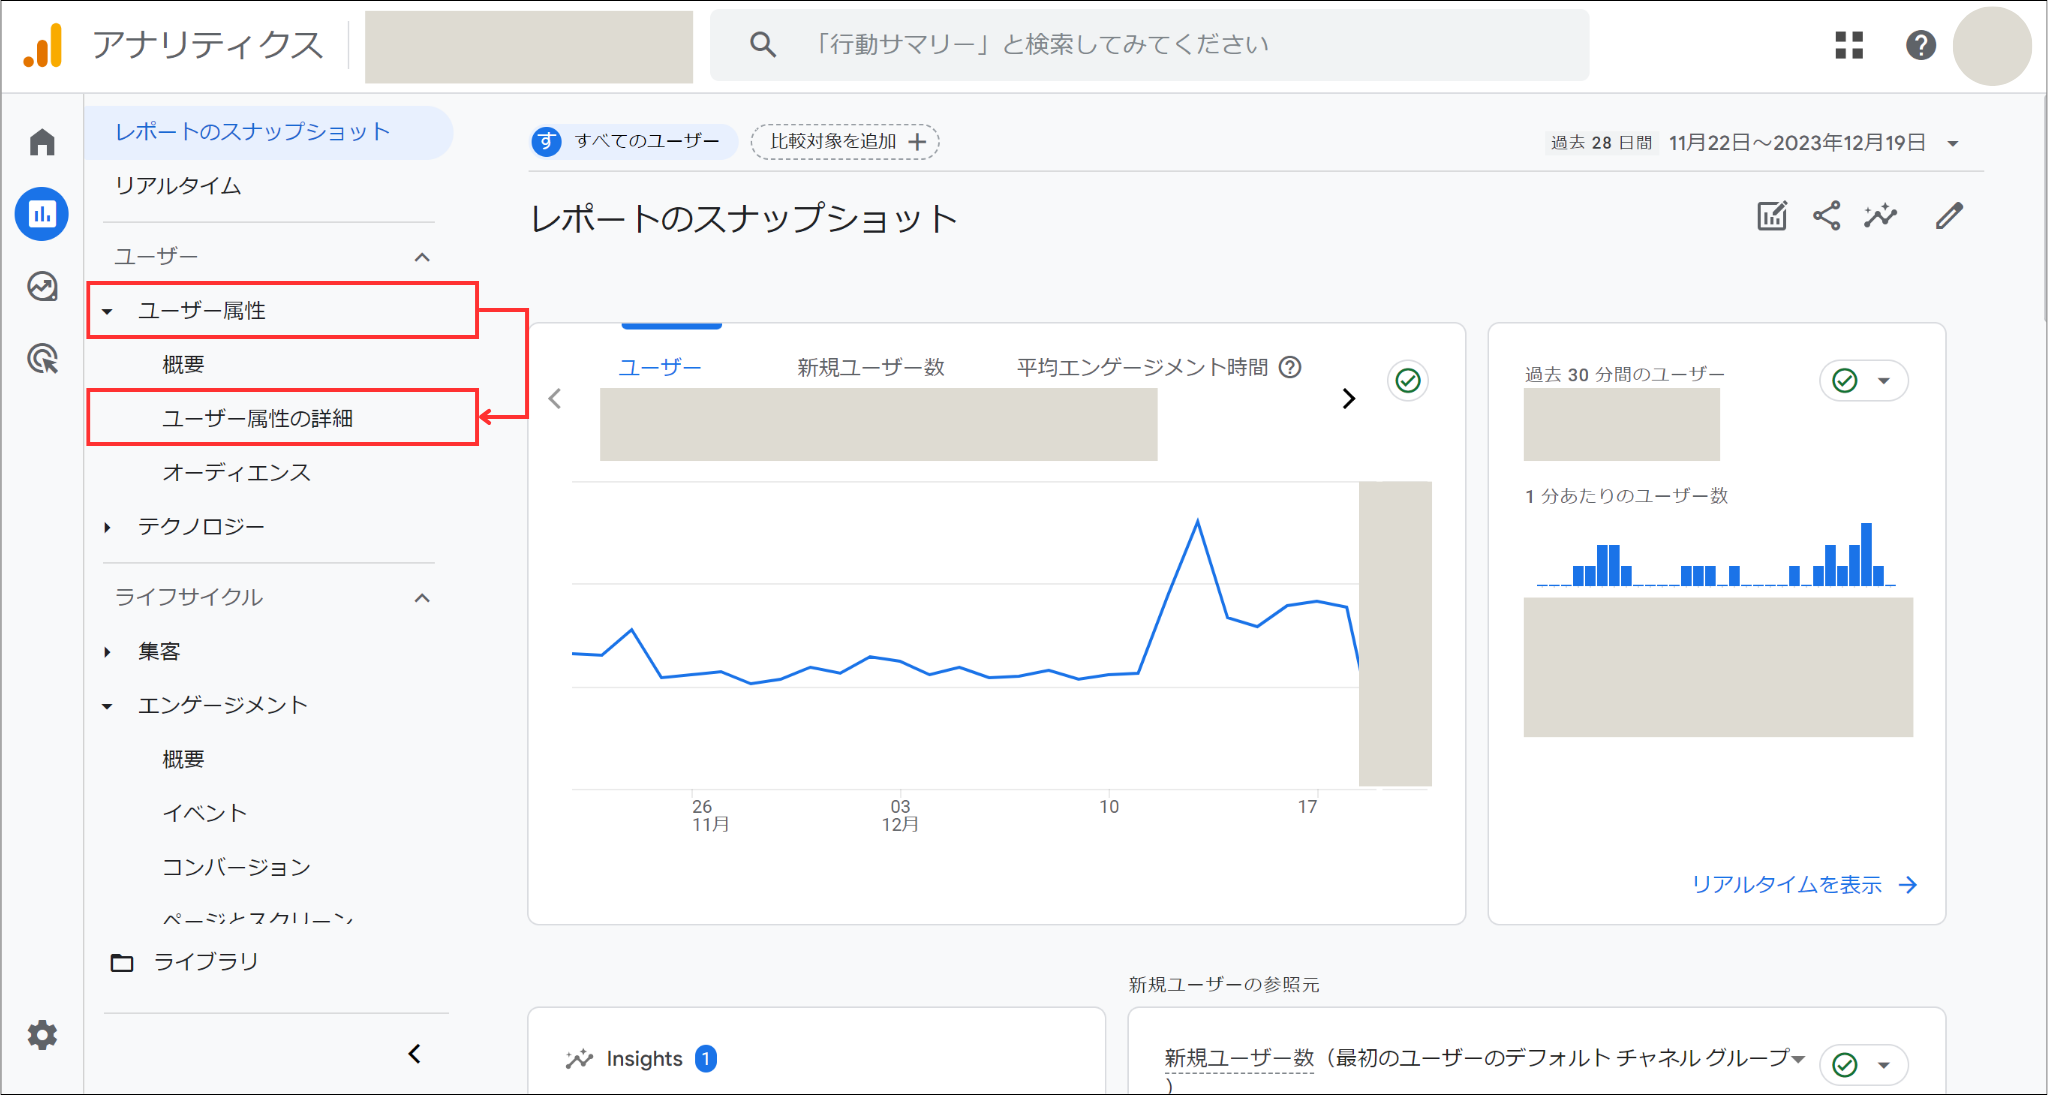Click the search input field
The width and height of the screenshot is (2048, 1095).
click(x=1149, y=45)
